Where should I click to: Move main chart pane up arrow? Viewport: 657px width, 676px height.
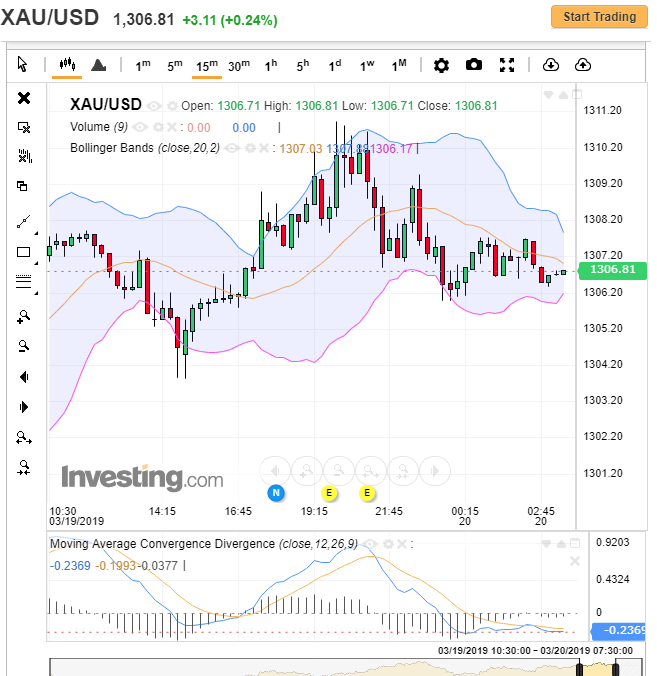(563, 94)
